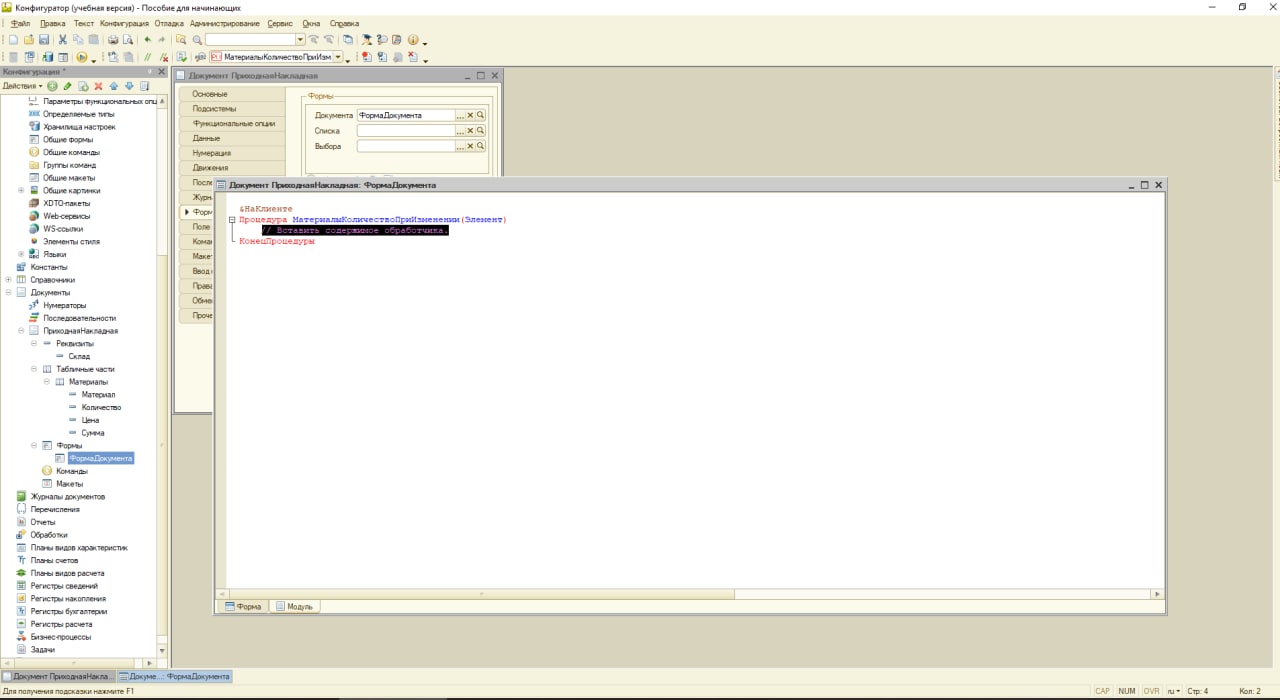1280x700 pixels.
Task: Open the Действия dropdown menu
Action: click(23, 86)
